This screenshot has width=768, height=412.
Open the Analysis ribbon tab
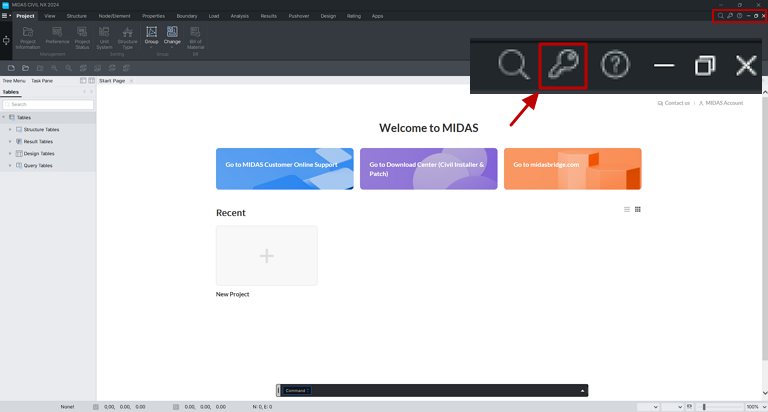[x=240, y=16]
